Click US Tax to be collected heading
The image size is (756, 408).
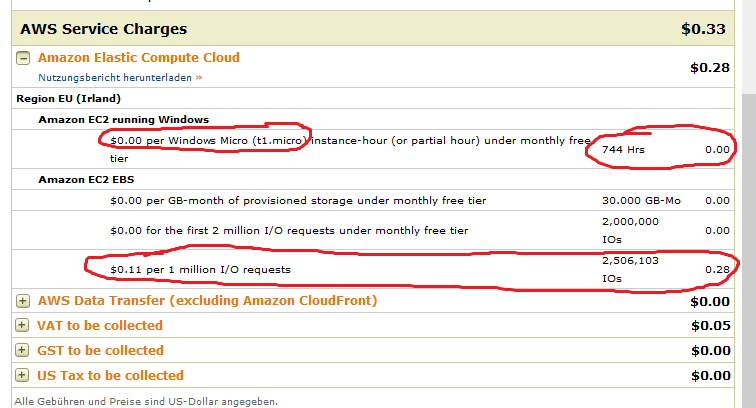(x=110, y=375)
